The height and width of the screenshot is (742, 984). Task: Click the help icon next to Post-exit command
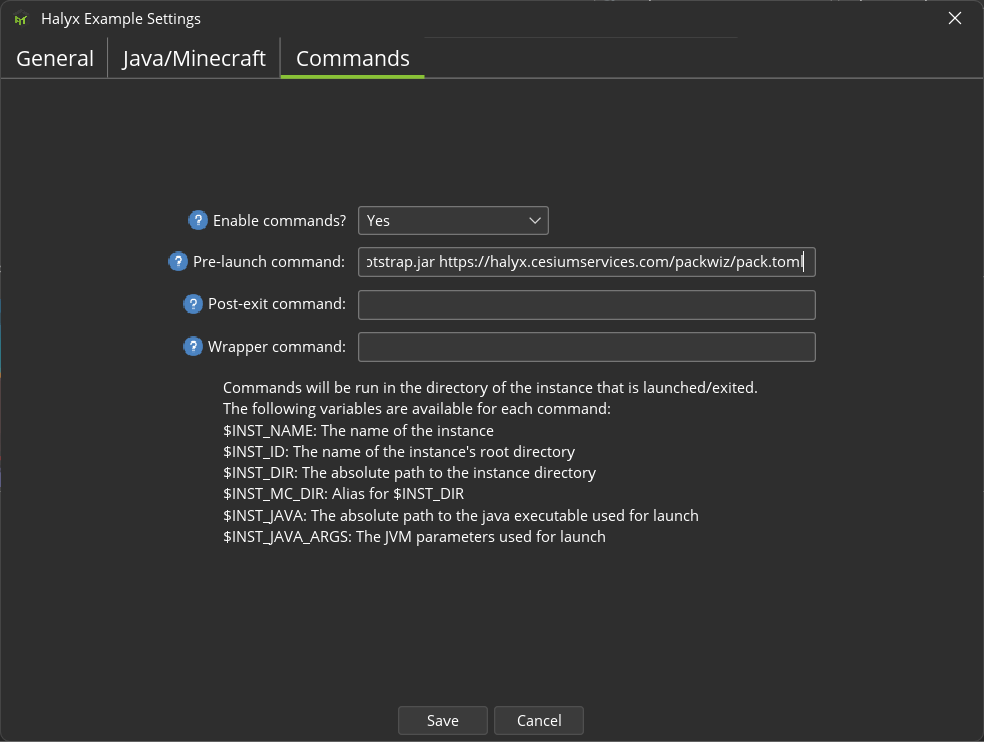pyautogui.click(x=193, y=304)
